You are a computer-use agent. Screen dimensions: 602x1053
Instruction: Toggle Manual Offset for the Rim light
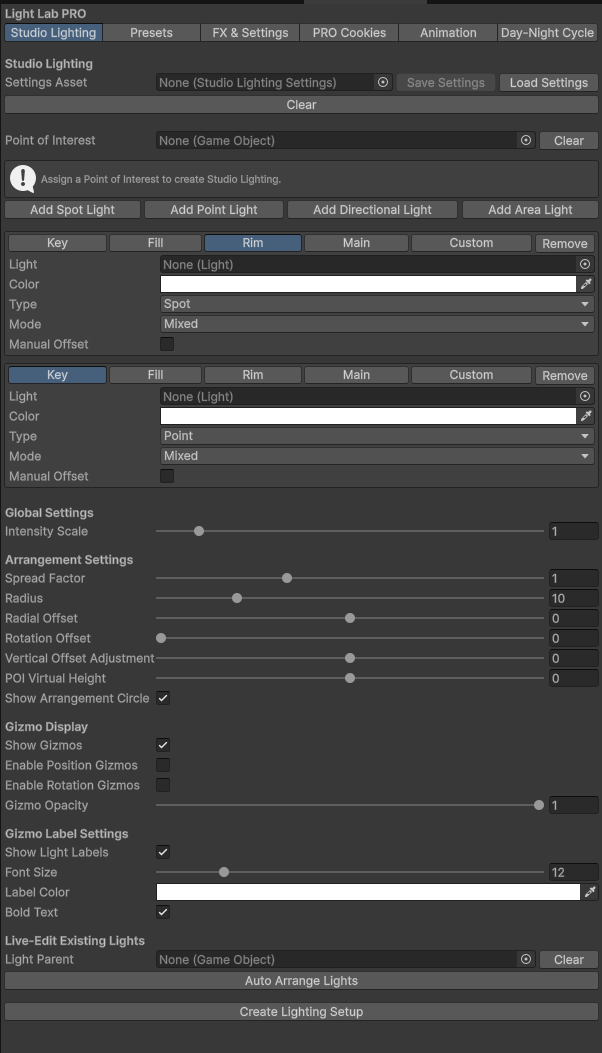(167, 344)
